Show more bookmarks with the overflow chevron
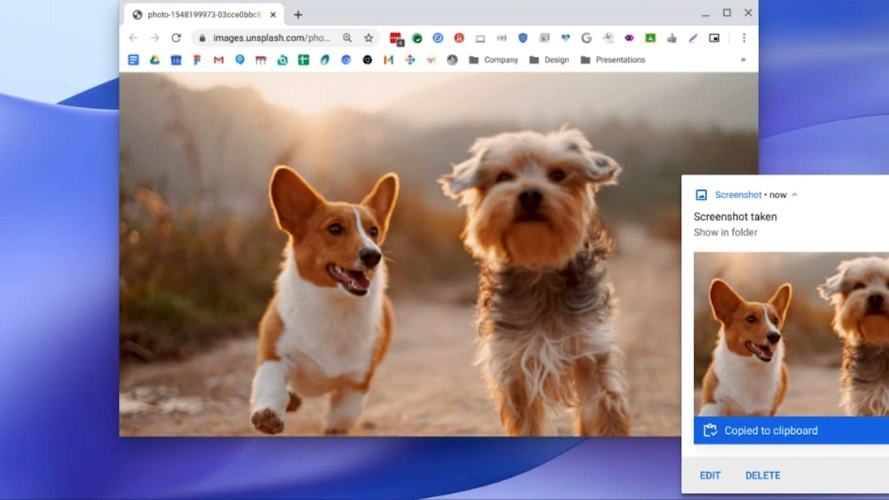Screen dimensions: 889x500 (743, 60)
